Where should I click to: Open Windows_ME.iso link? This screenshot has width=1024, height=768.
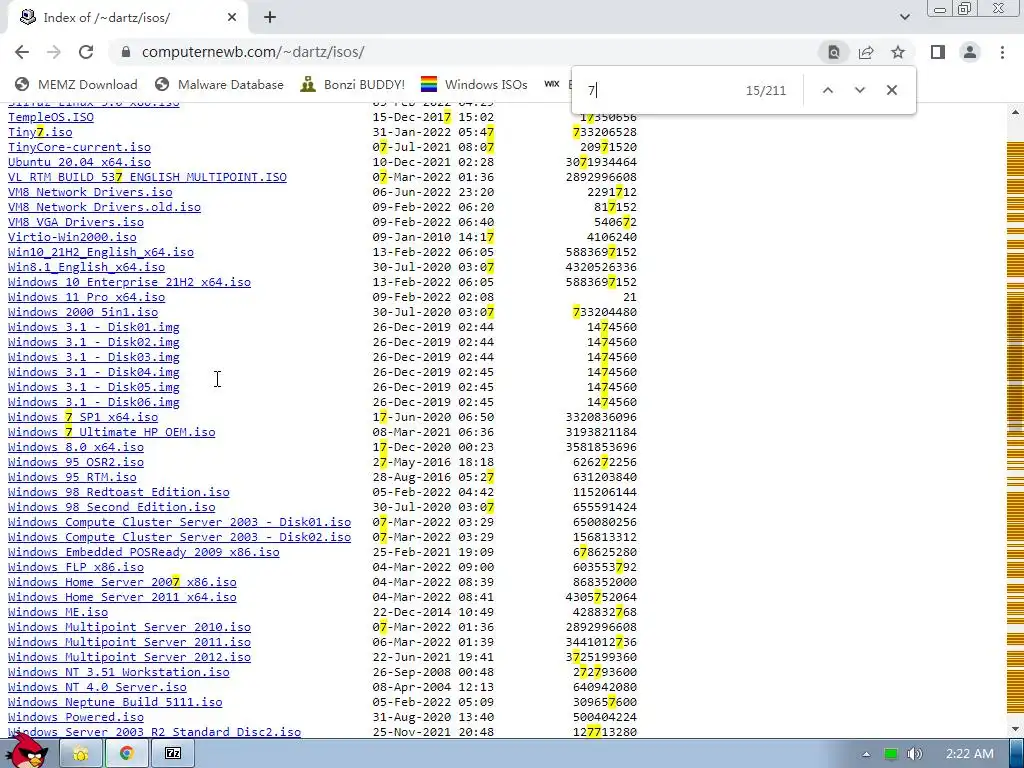58,613
